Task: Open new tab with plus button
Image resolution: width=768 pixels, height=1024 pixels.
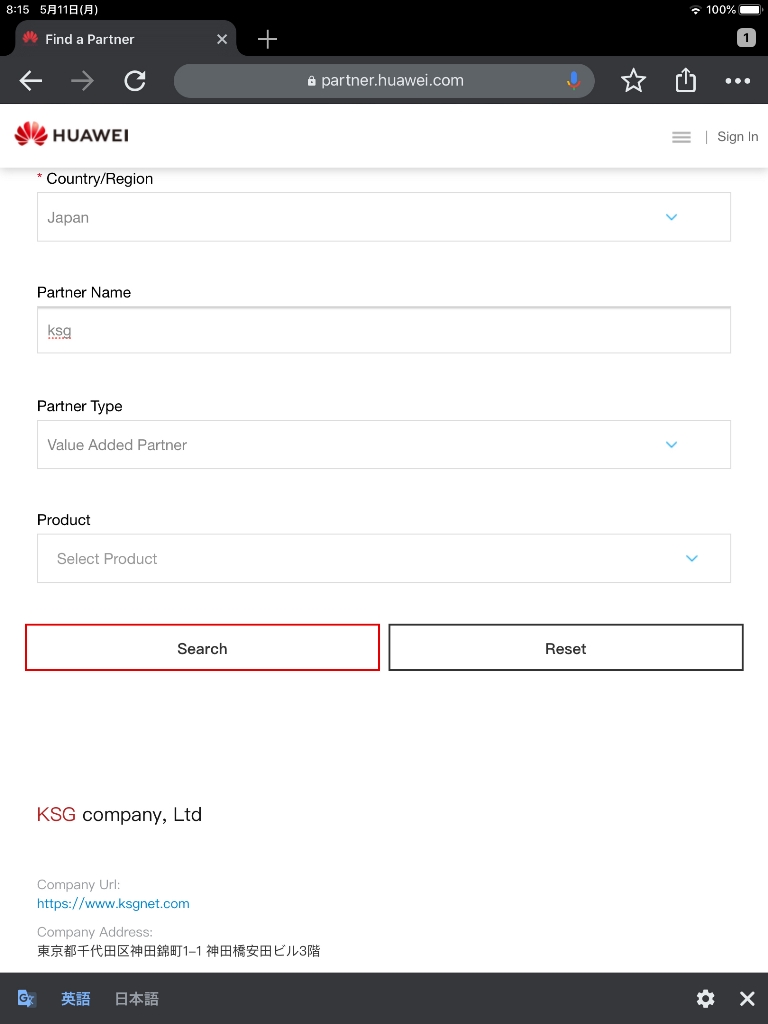Action: point(267,39)
